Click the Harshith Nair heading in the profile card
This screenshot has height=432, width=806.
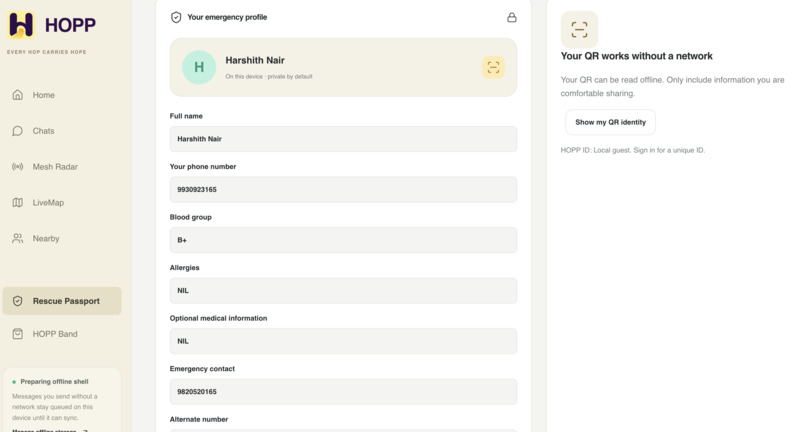tap(255, 60)
